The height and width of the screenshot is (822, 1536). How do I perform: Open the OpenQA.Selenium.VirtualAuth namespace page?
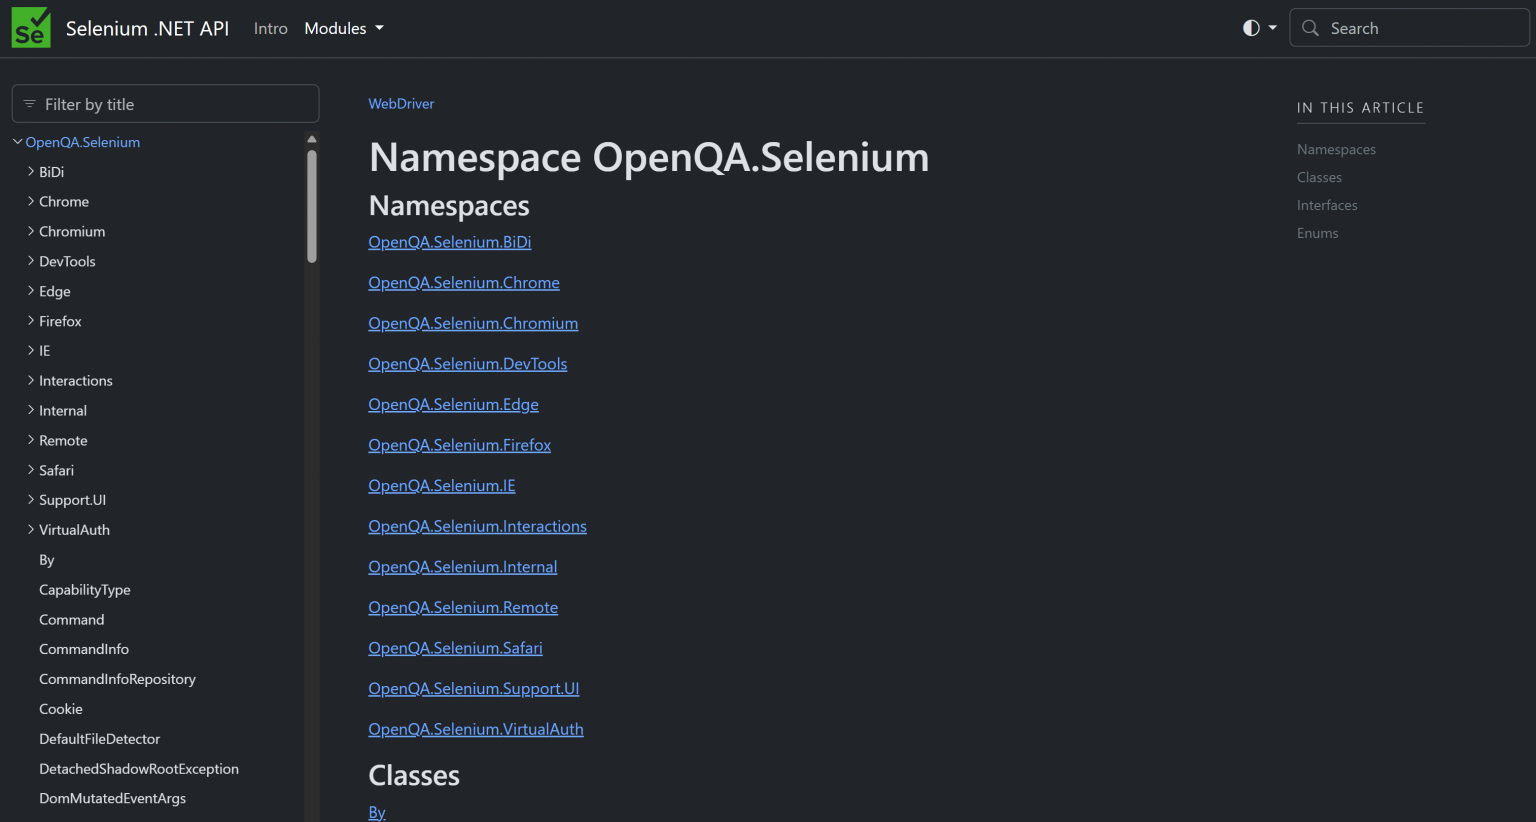click(x=476, y=729)
